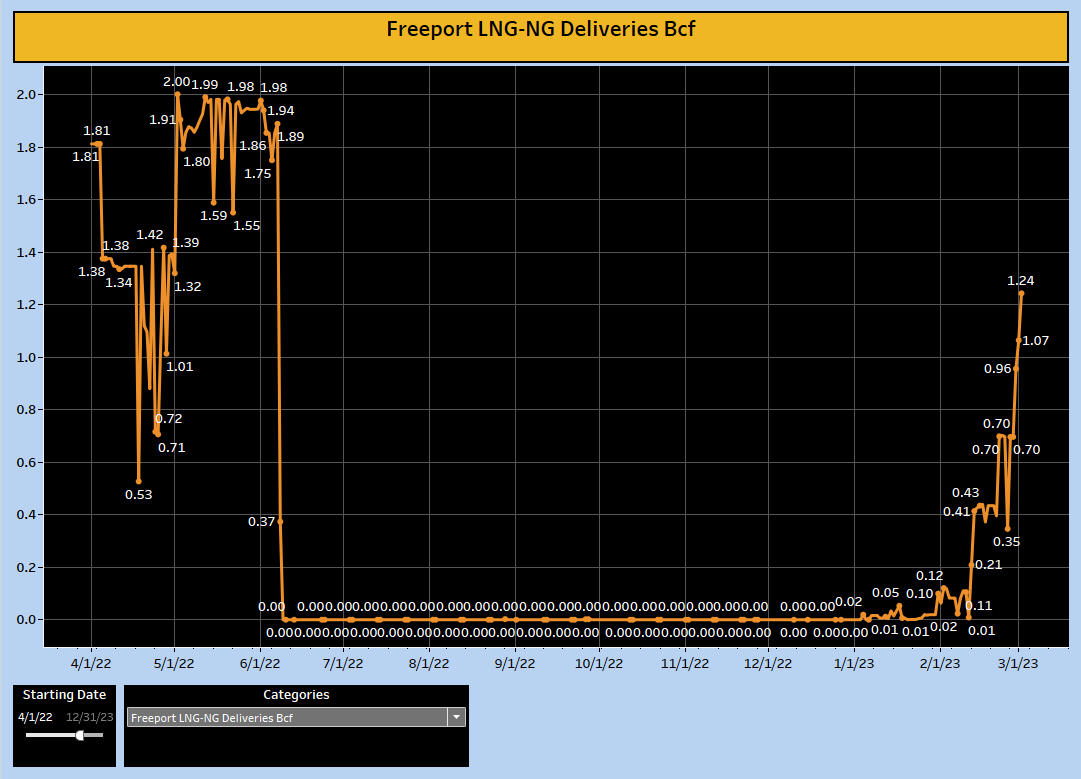The image size is (1081, 779).
Task: Click the 1.75 data label
Action: (x=257, y=174)
